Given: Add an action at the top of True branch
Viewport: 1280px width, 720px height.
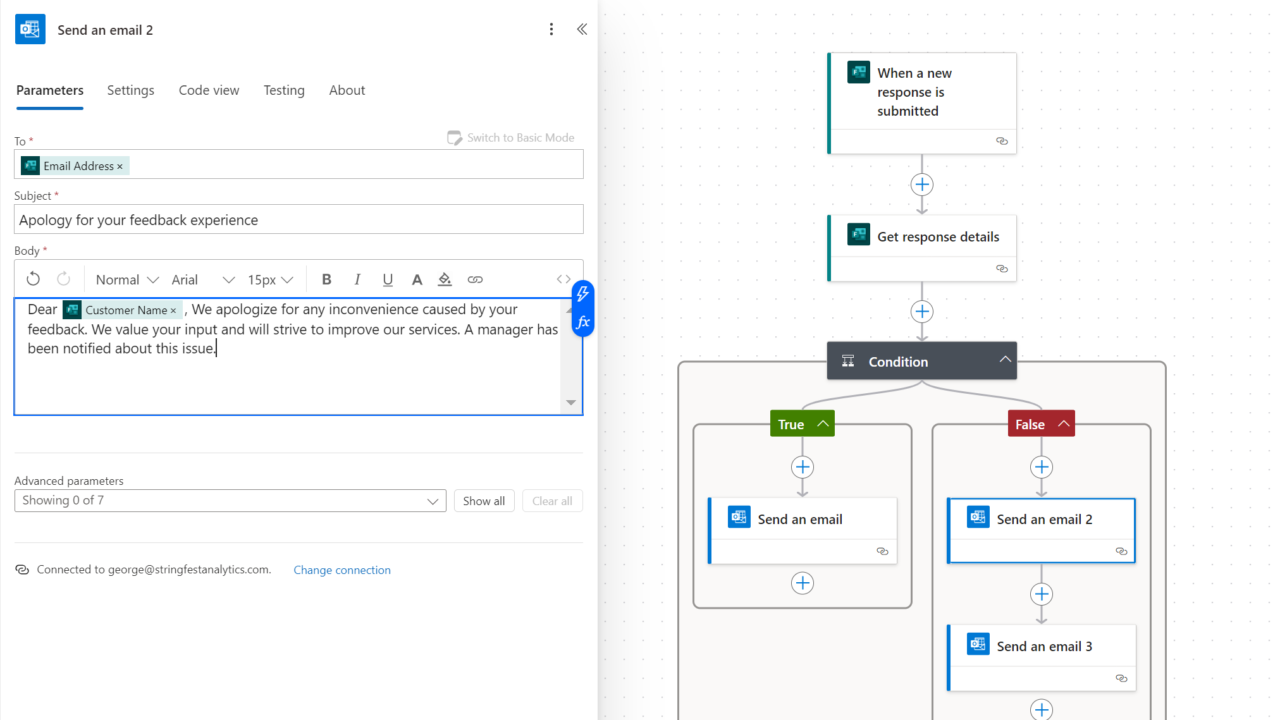Looking at the screenshot, I should 802,467.
